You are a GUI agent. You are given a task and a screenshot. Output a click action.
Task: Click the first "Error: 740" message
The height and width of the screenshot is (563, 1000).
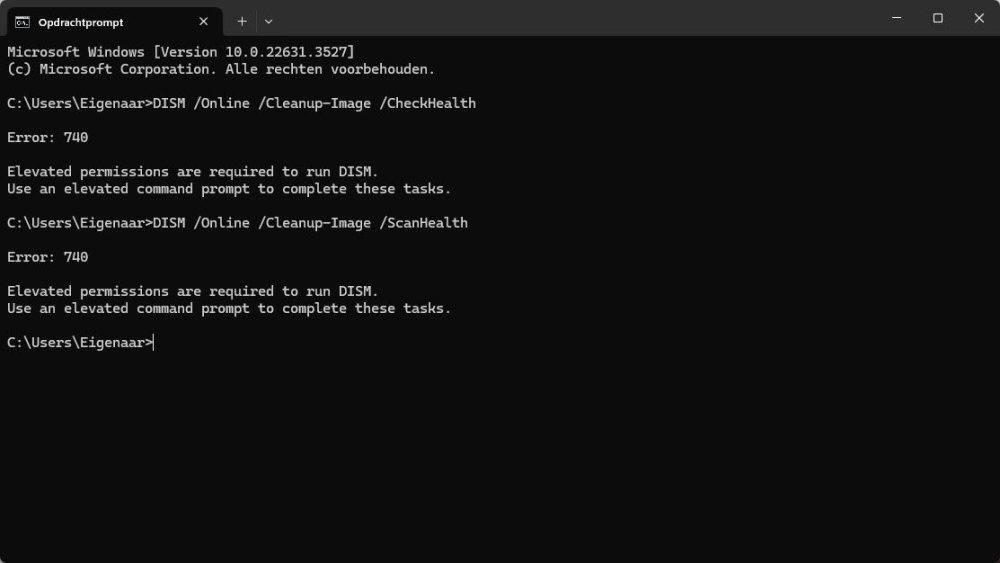coord(47,137)
